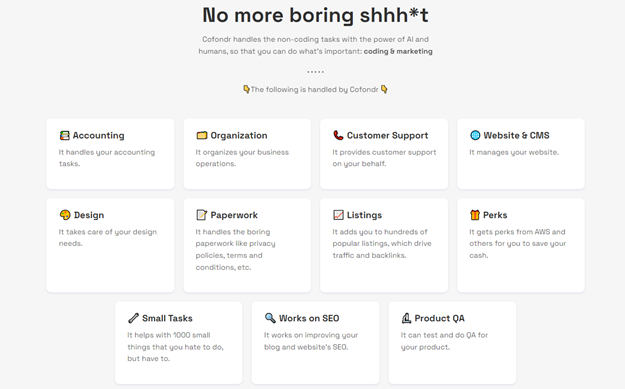Click the description about privacy policies and terms
The height and width of the screenshot is (389, 625).
point(235,250)
